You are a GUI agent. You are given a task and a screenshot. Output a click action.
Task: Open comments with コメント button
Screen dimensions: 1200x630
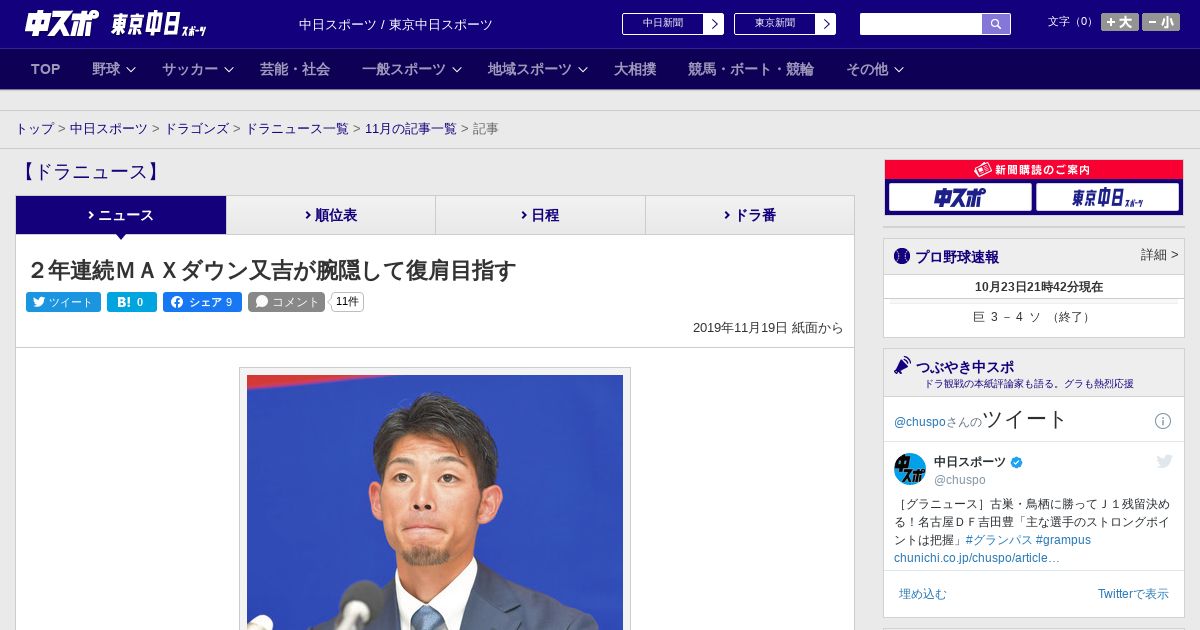(286, 302)
